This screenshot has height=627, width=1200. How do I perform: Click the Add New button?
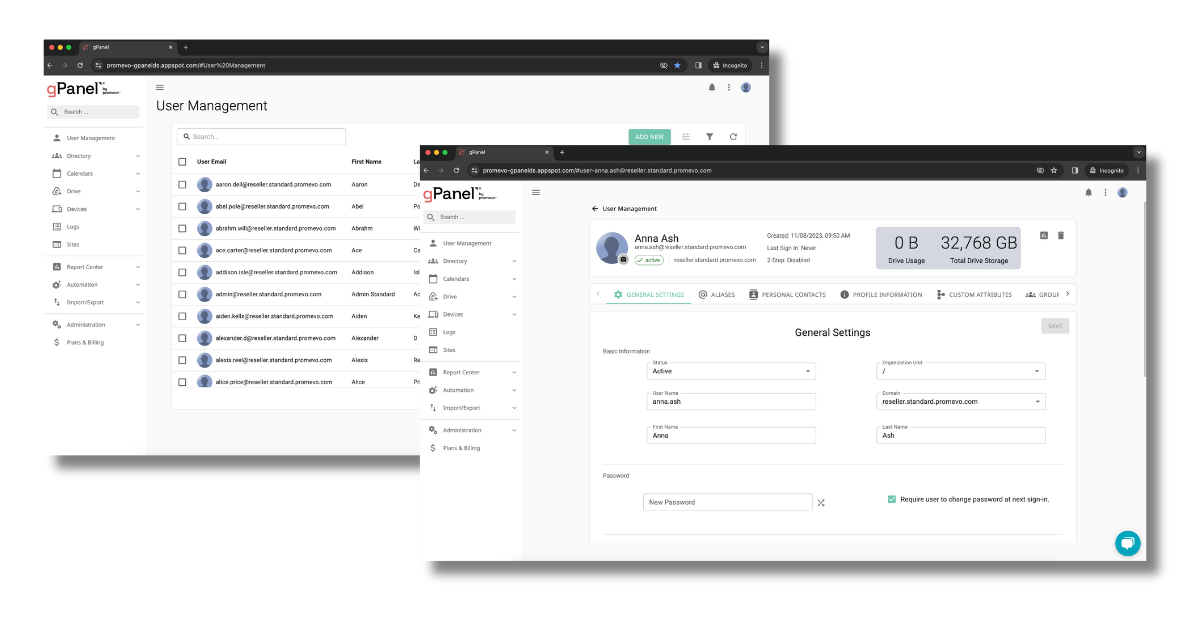click(649, 137)
